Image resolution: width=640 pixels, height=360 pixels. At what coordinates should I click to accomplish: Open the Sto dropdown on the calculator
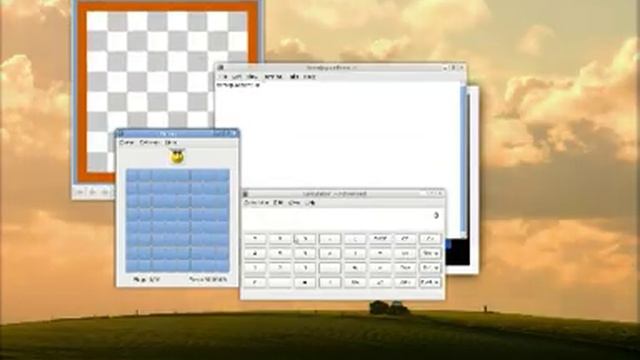point(430,253)
